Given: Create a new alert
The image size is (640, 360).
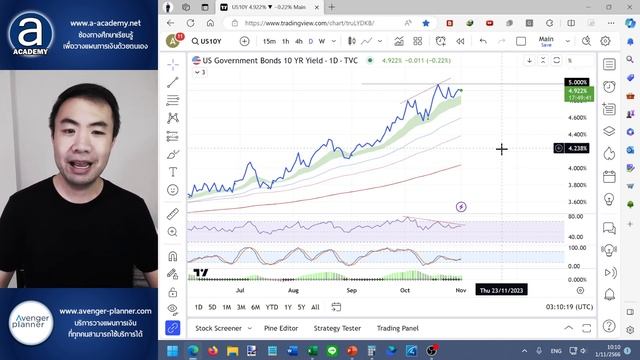Looking at the screenshot, I should click(x=440, y=41).
